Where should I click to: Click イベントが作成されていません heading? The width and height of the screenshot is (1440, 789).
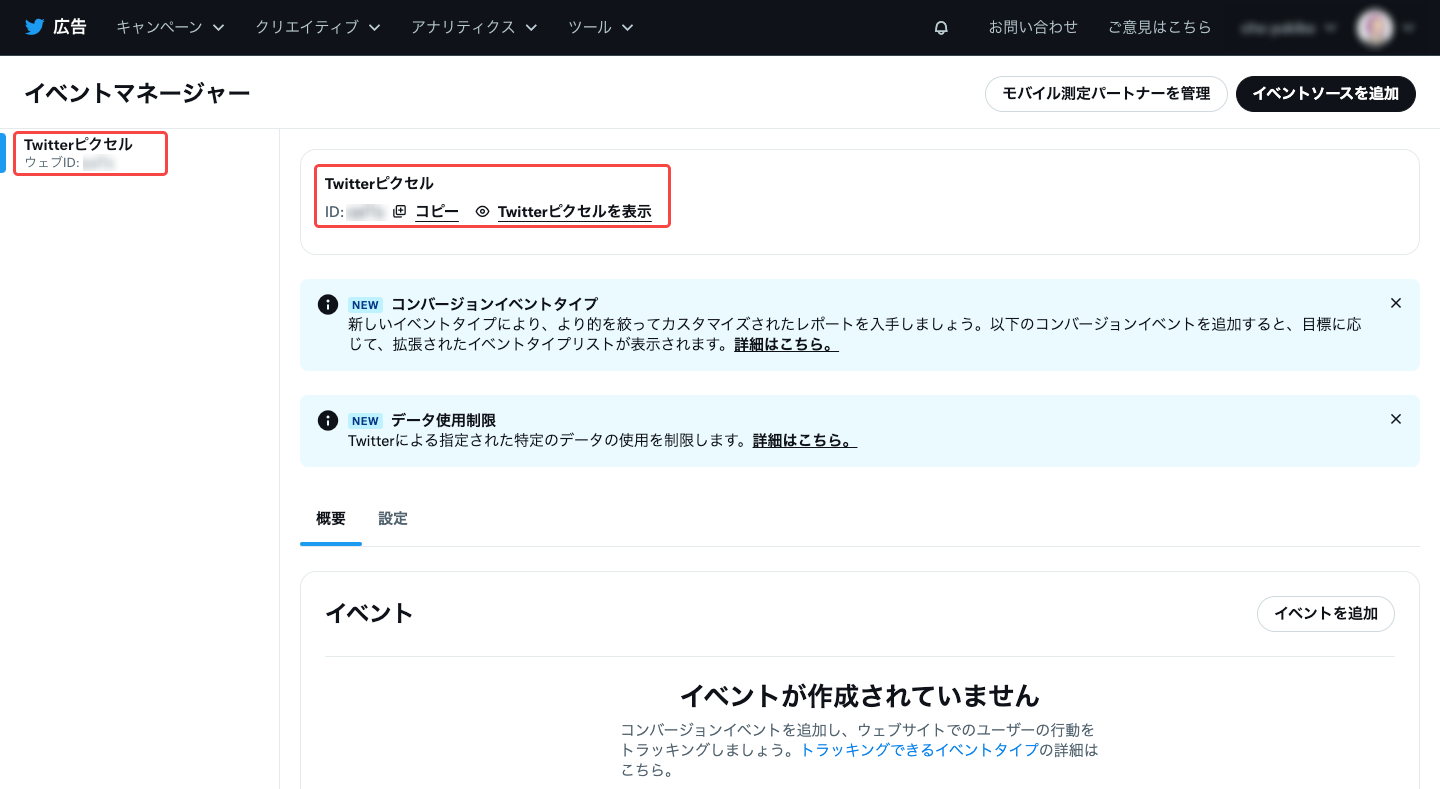tap(860, 696)
